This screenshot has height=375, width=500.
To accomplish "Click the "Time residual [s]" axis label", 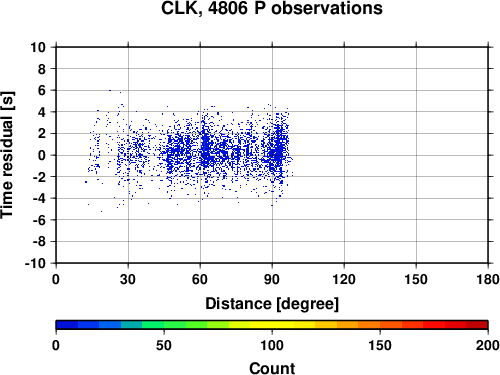I will 7,155.
